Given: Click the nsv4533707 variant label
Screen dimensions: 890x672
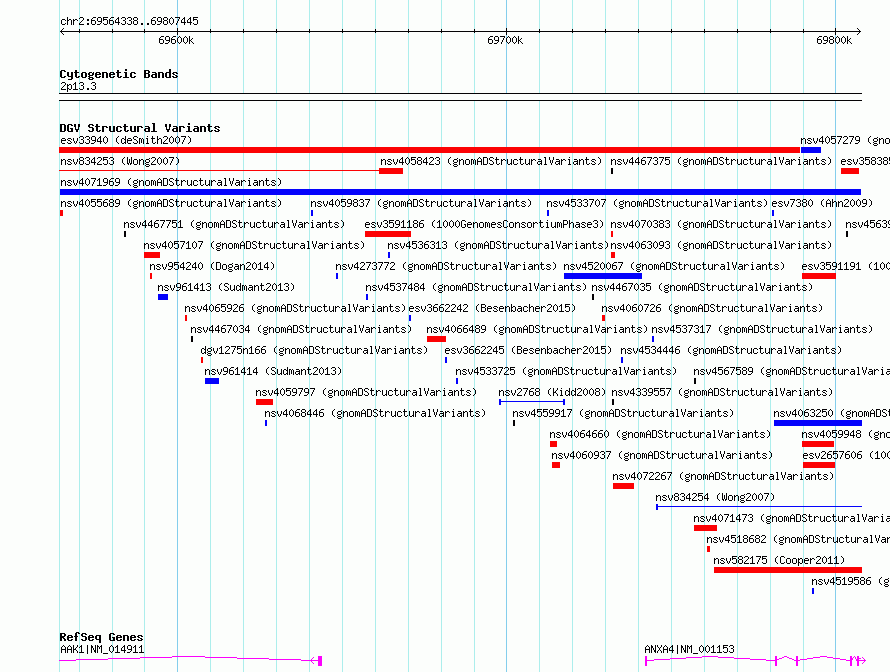Looking at the screenshot, I should click(x=657, y=203).
